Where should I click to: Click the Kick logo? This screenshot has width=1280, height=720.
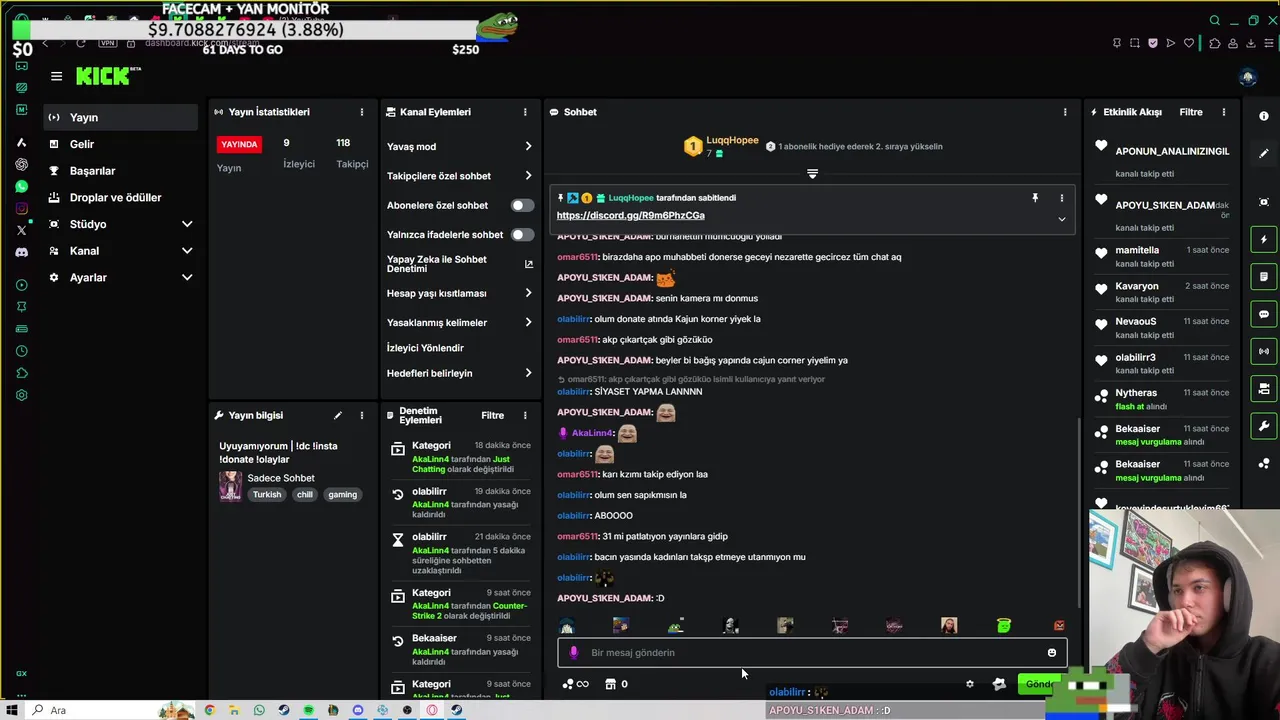point(108,76)
